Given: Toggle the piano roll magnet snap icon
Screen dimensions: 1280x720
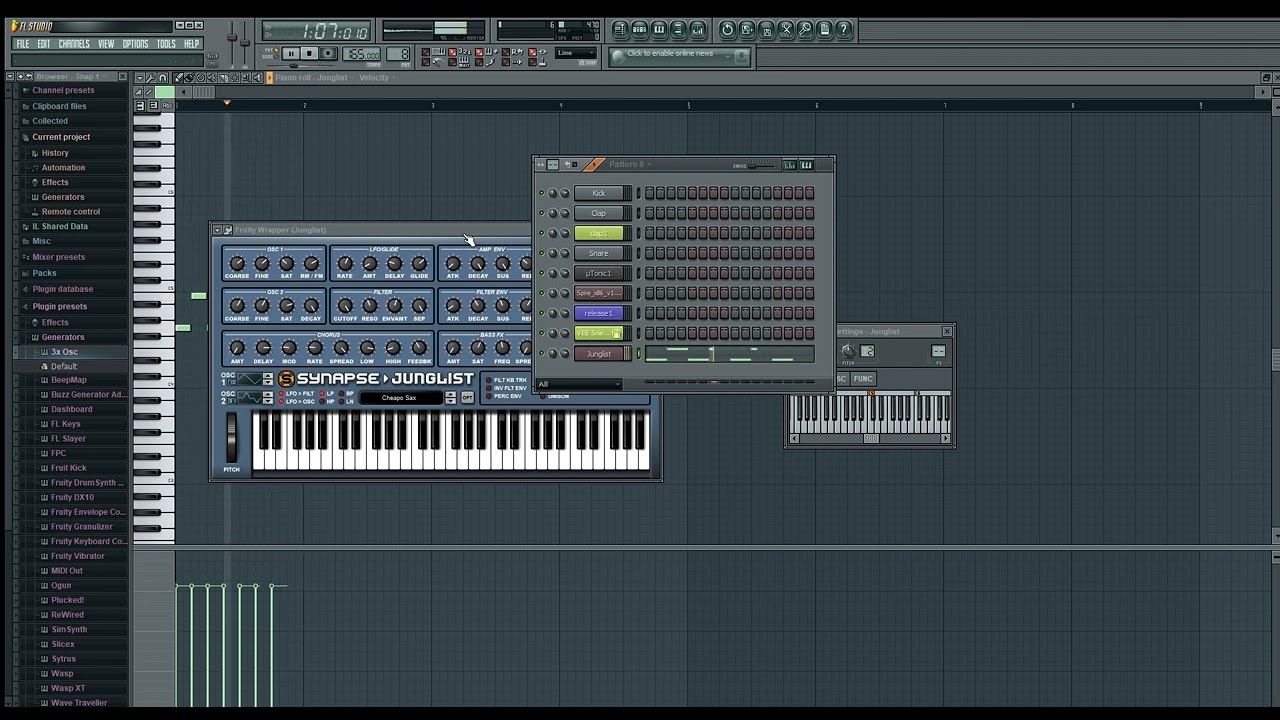Looking at the screenshot, I should (x=163, y=78).
